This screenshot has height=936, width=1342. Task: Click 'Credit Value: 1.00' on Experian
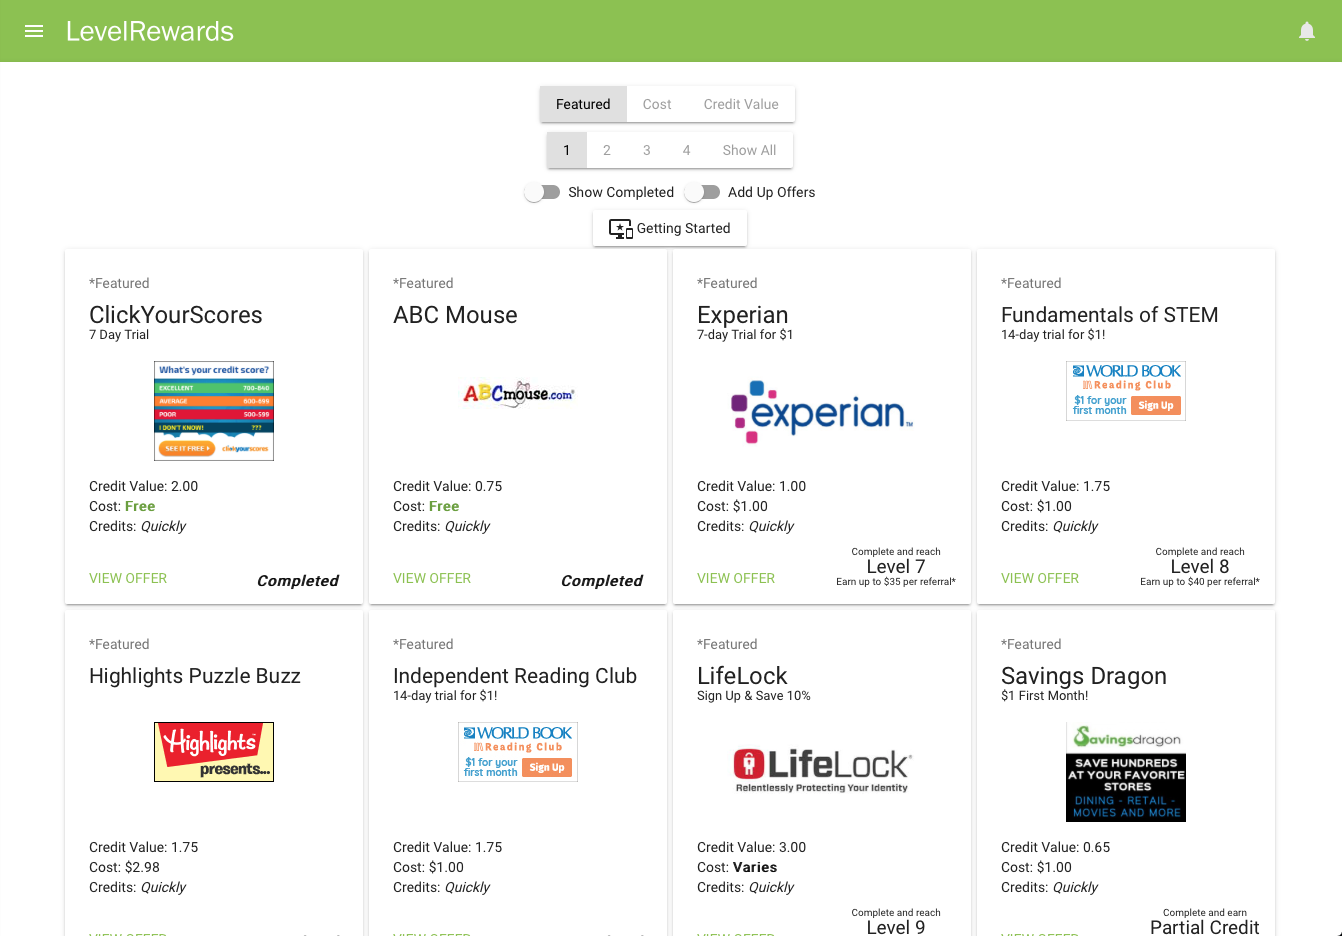(752, 486)
